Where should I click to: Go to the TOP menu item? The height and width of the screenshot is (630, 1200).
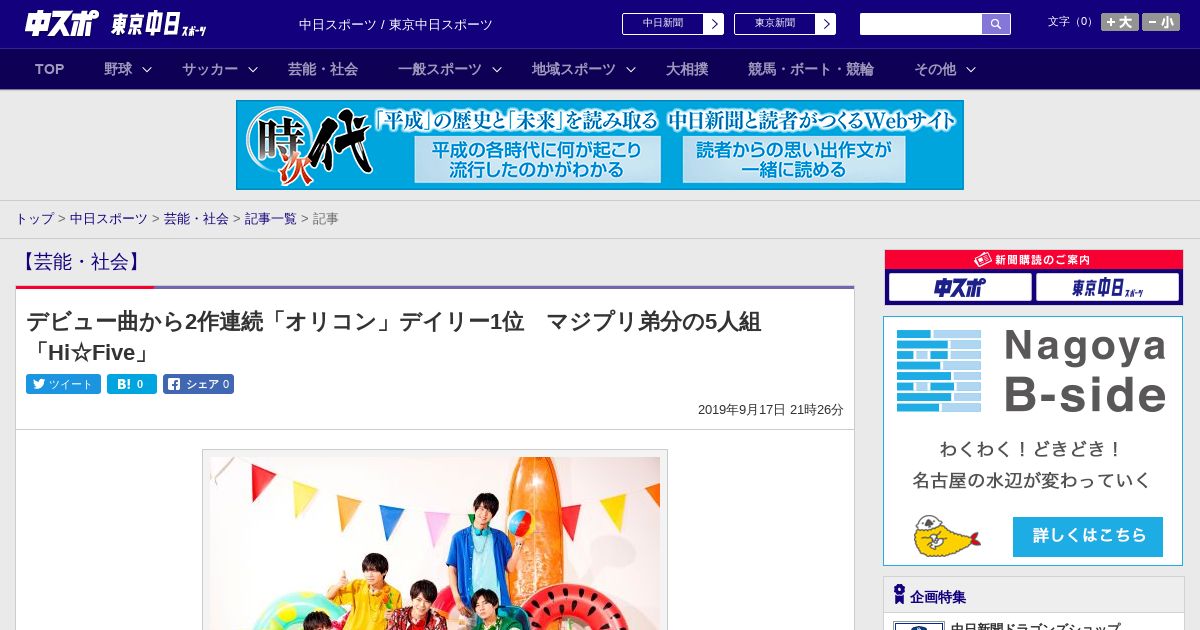49,69
